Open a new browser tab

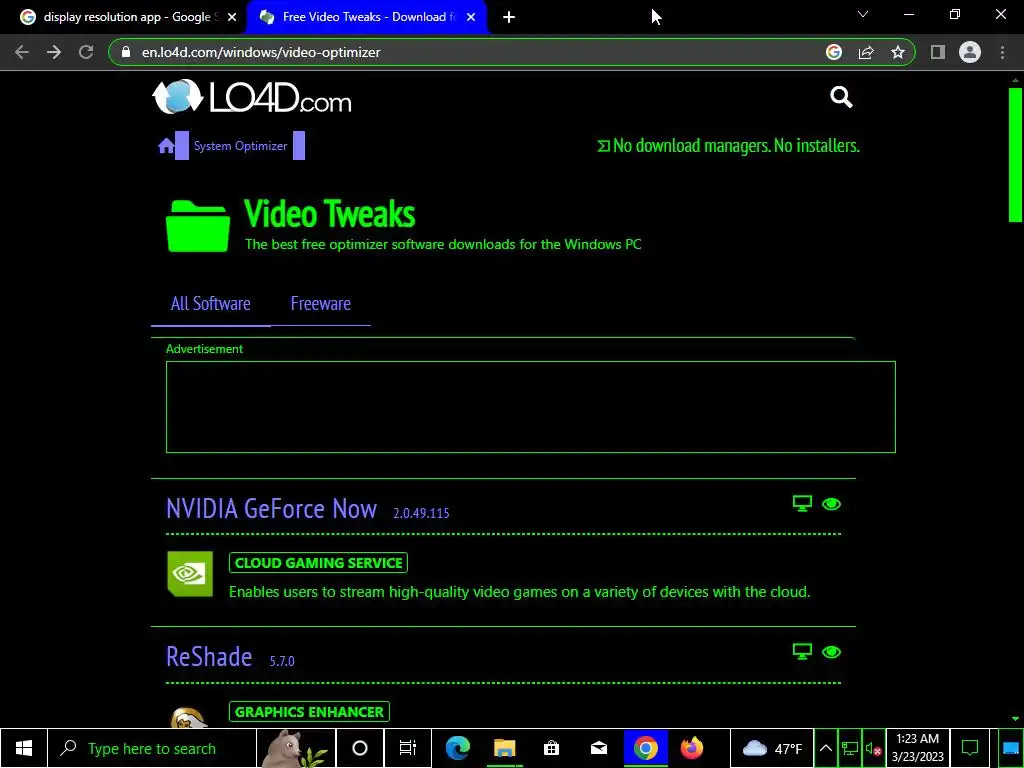pyautogui.click(x=509, y=17)
